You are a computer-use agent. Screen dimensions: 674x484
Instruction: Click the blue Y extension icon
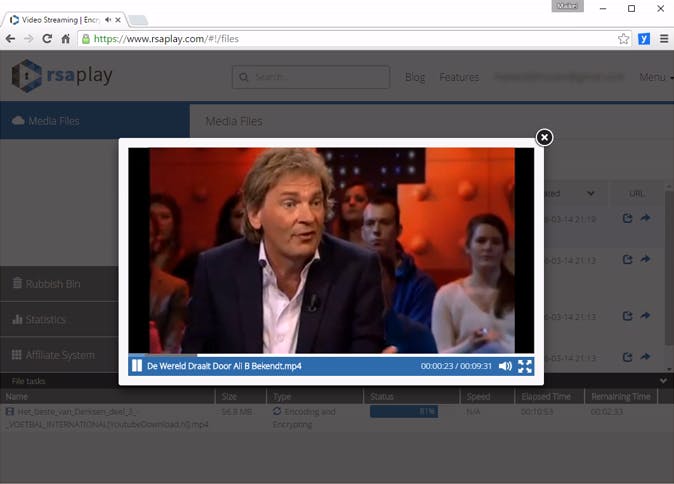(643, 39)
